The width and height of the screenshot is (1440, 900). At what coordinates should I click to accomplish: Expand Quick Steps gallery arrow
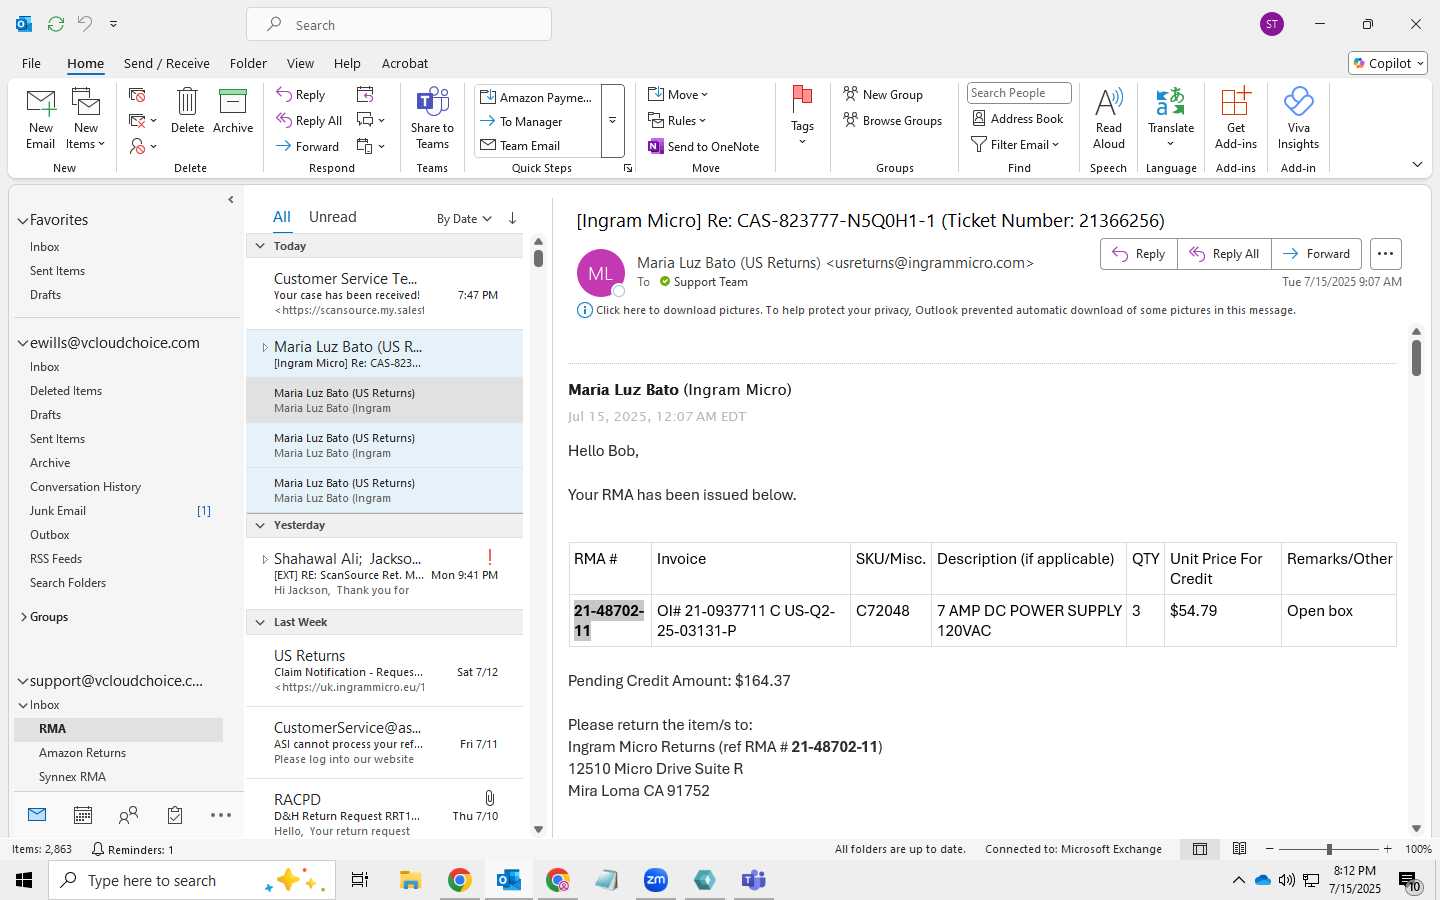pyautogui.click(x=612, y=121)
